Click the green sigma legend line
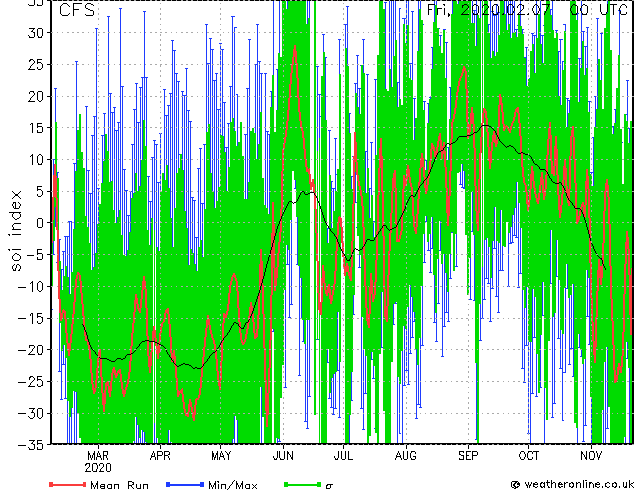634x490 pixels. (302, 484)
